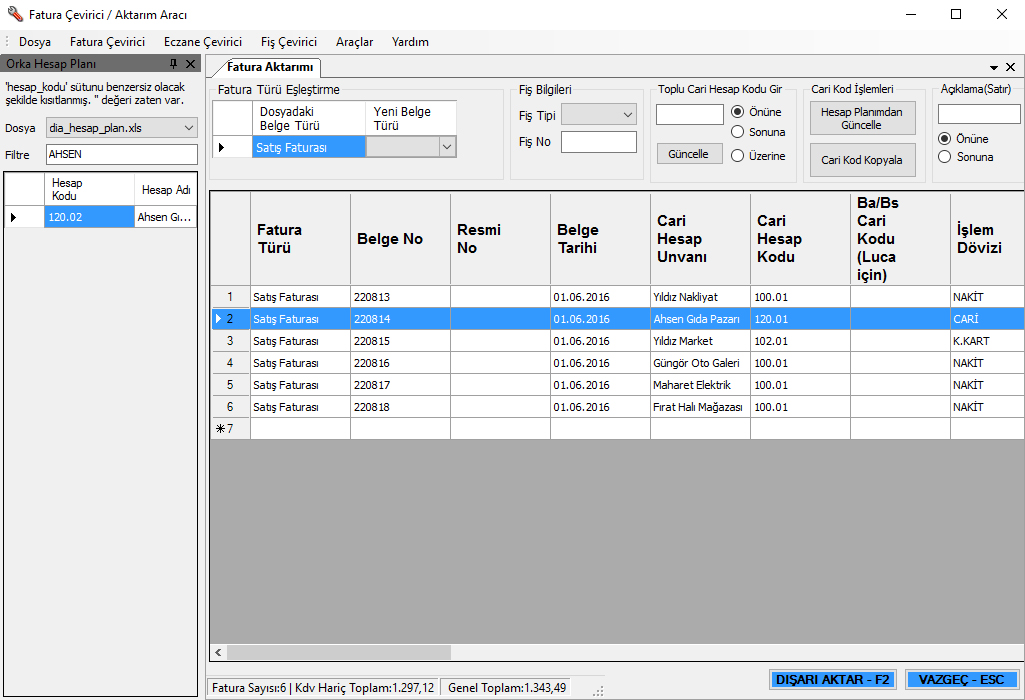Select Sonuna in Açıklama(Satır) group
Viewport: 1025px width, 700px height.
point(945,157)
